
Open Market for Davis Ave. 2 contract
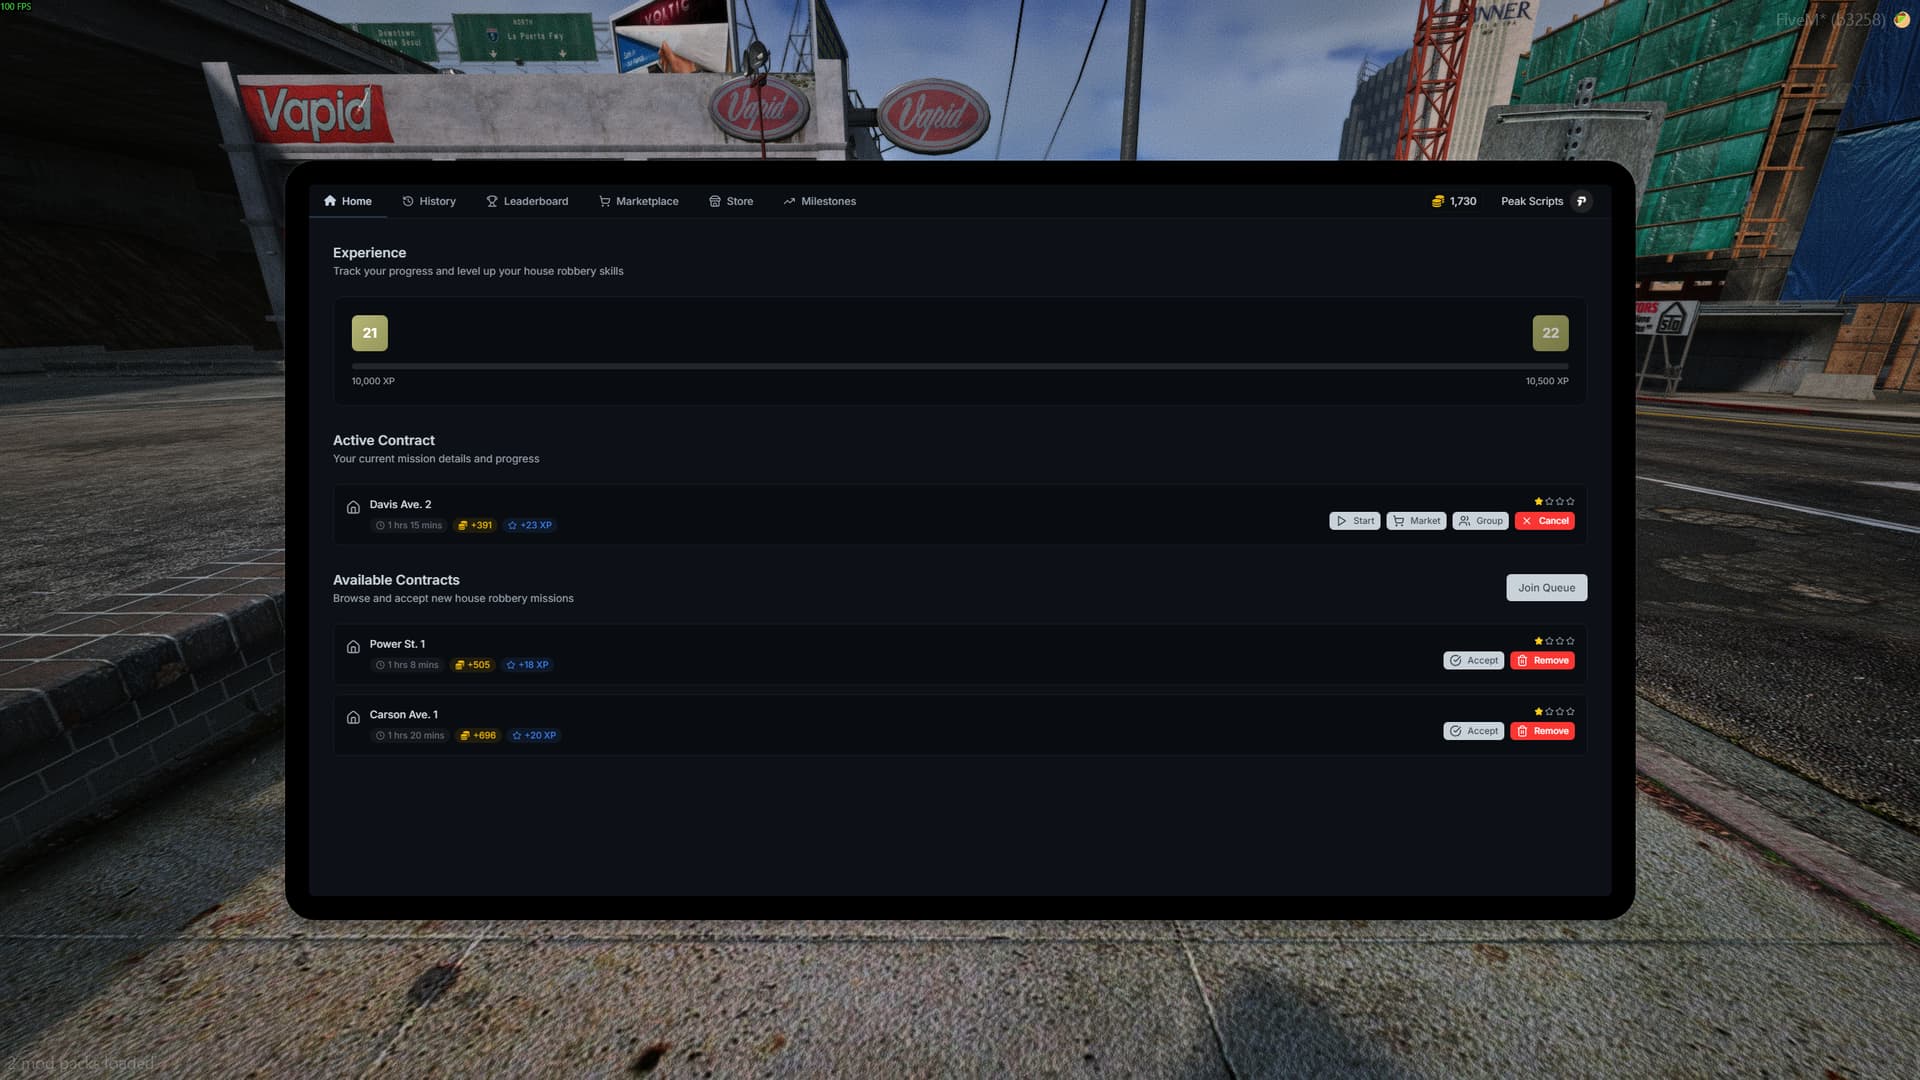click(x=1416, y=521)
